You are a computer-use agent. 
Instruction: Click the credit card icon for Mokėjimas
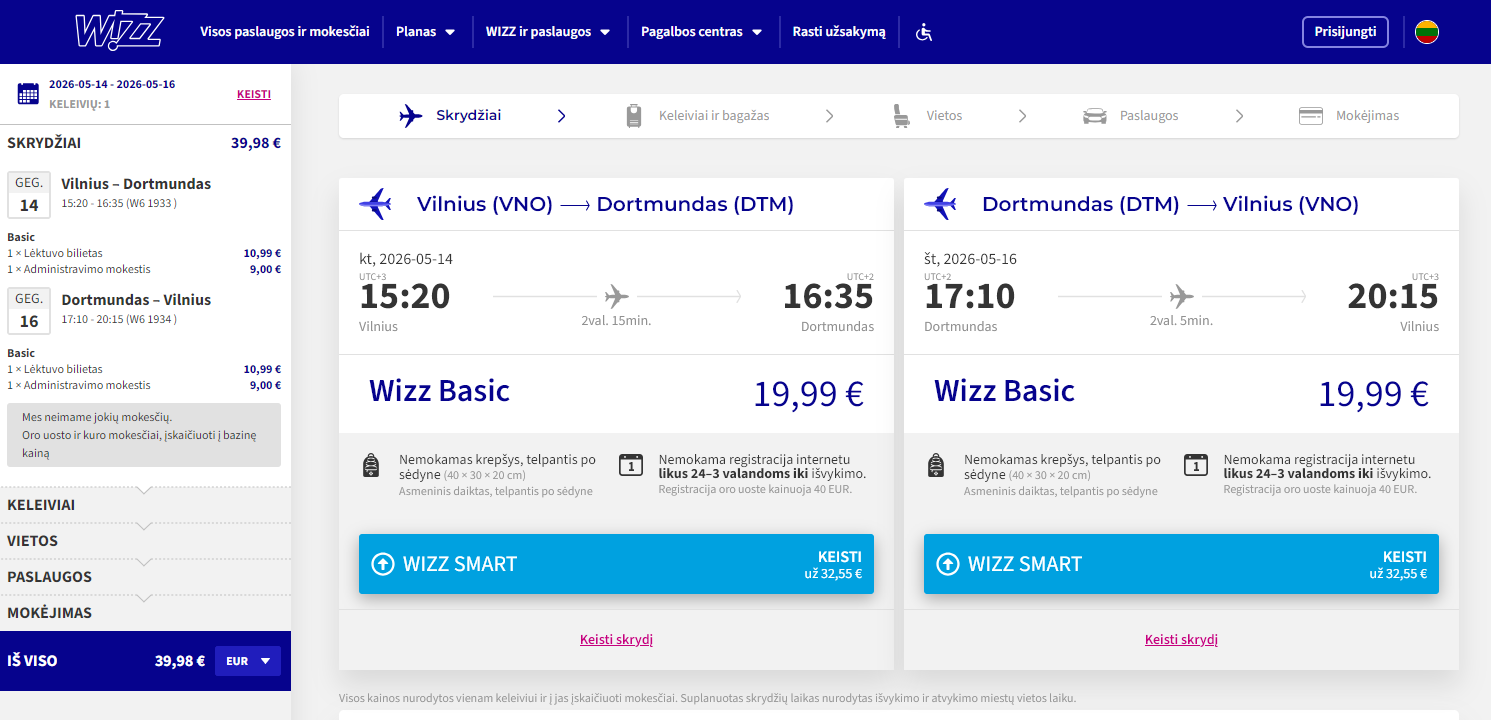point(1311,116)
